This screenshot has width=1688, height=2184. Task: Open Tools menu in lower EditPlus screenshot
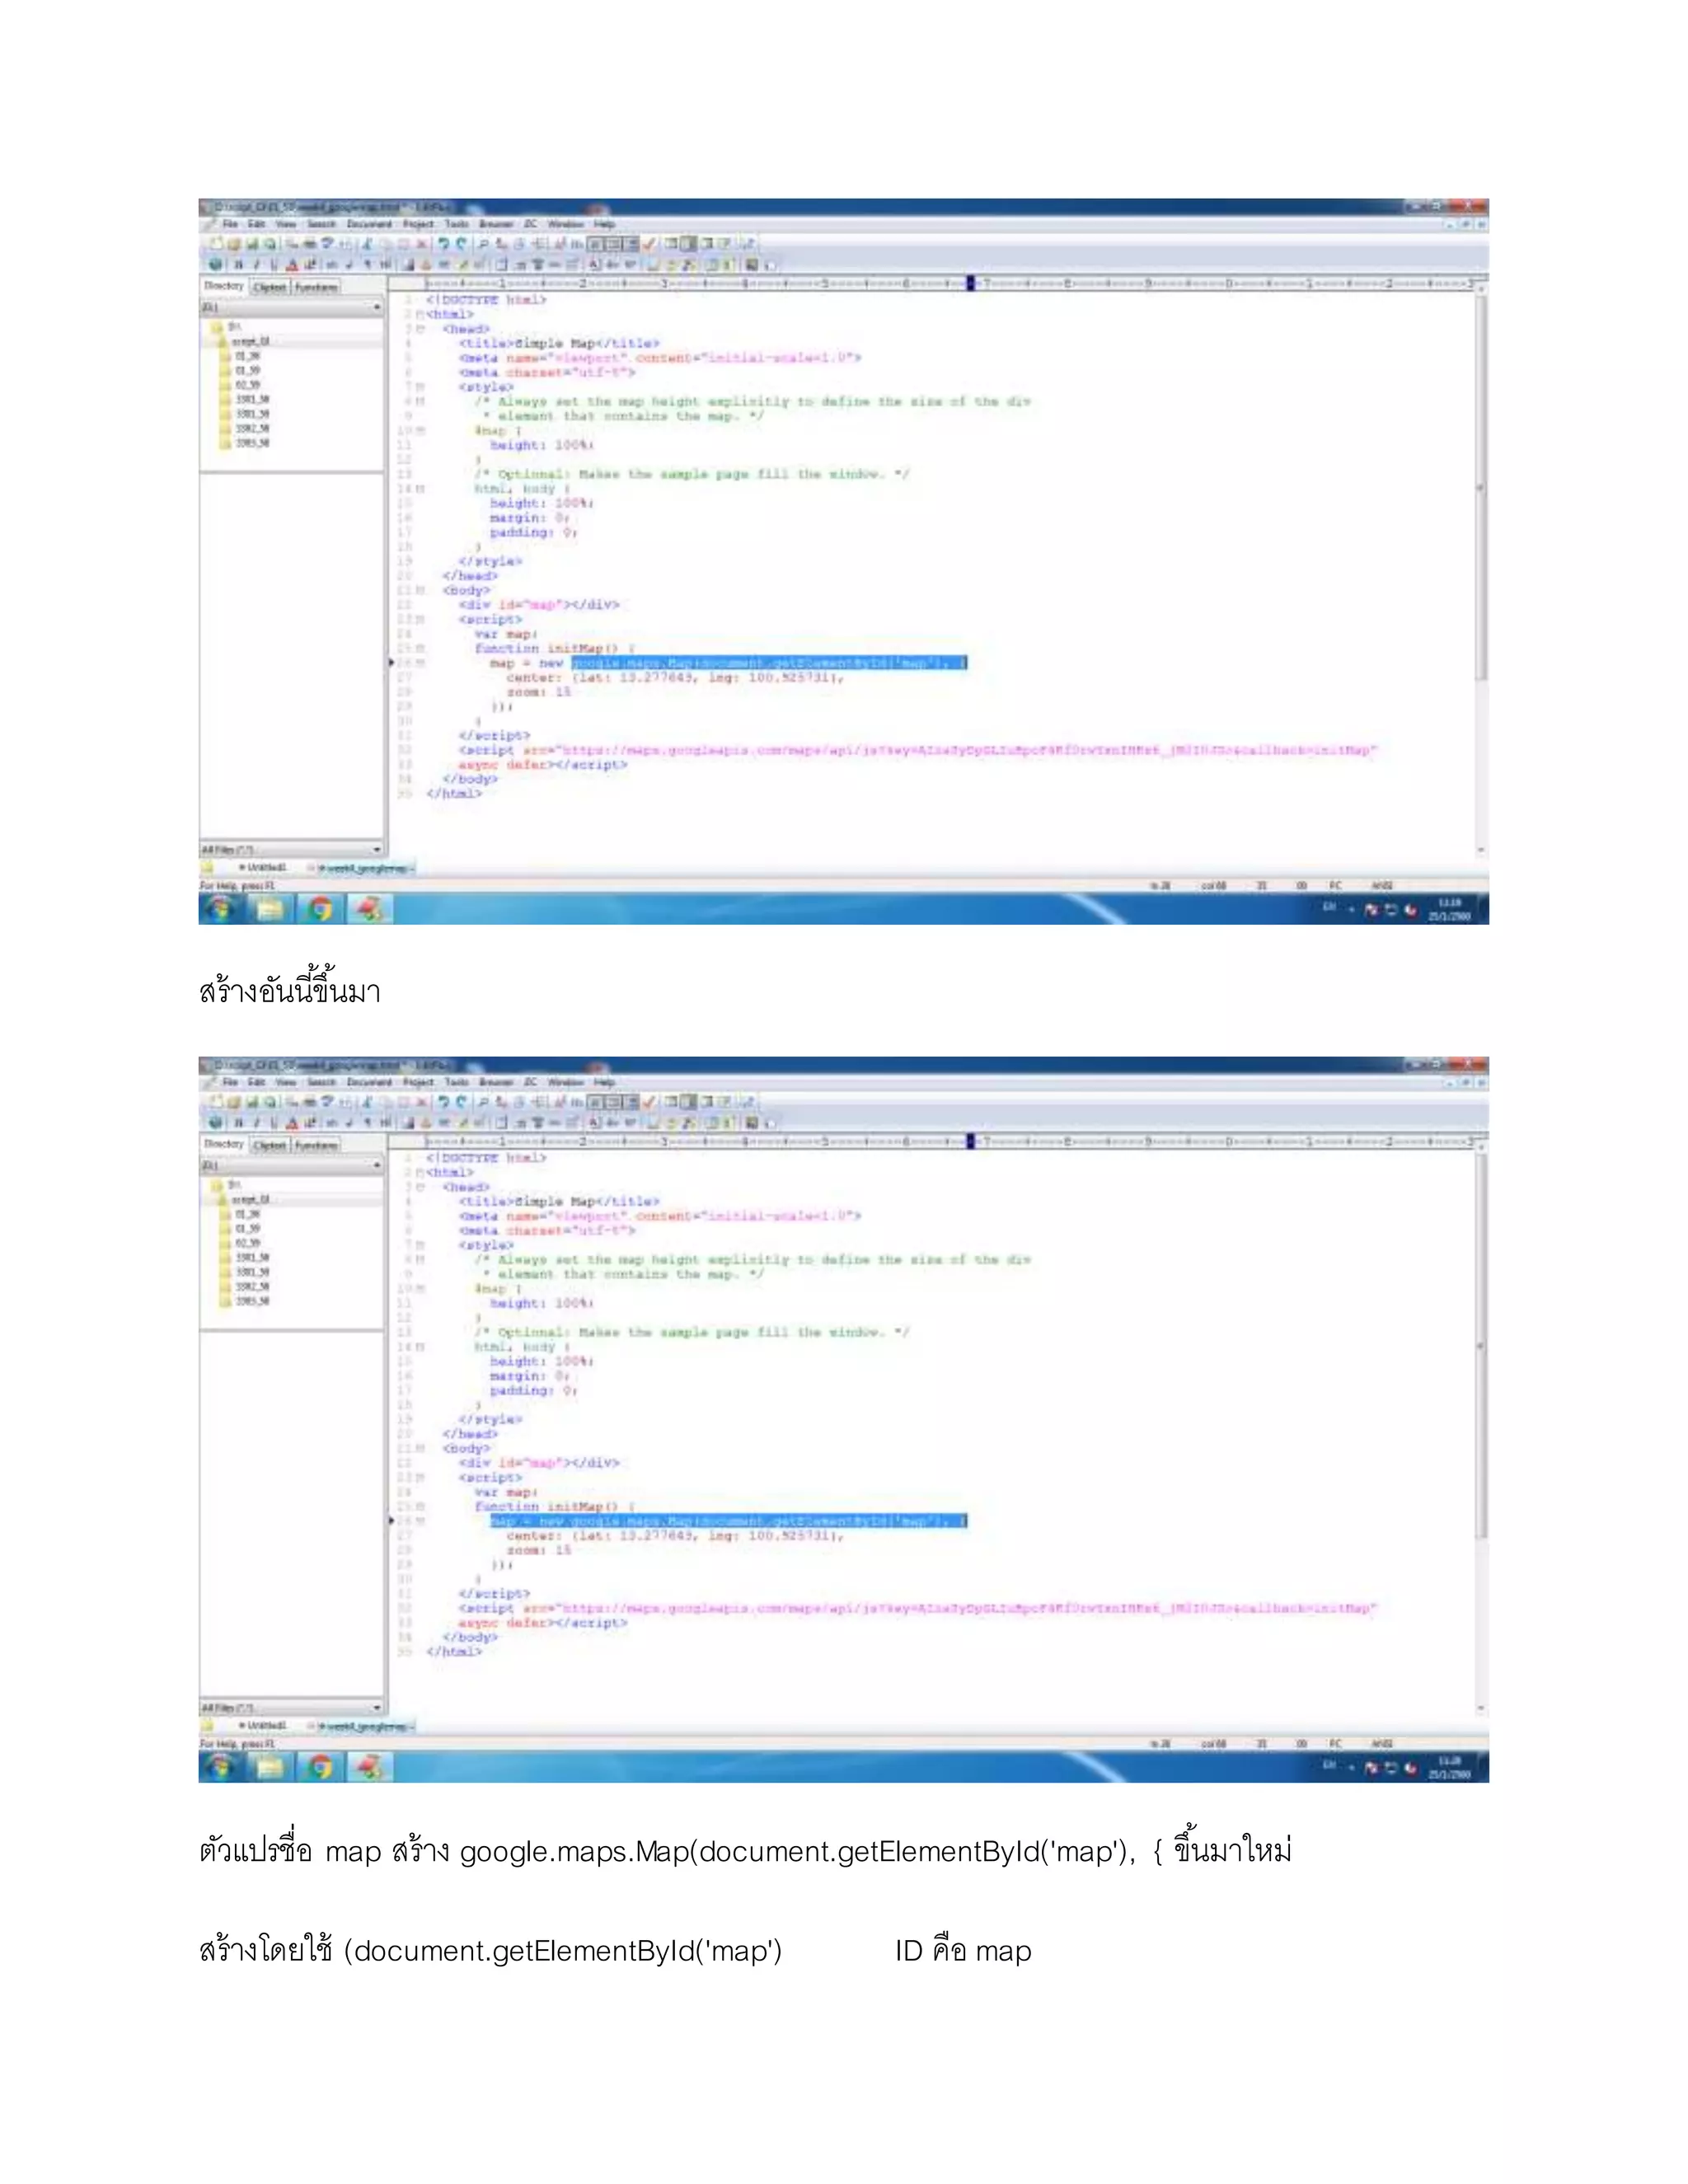click(x=457, y=1083)
